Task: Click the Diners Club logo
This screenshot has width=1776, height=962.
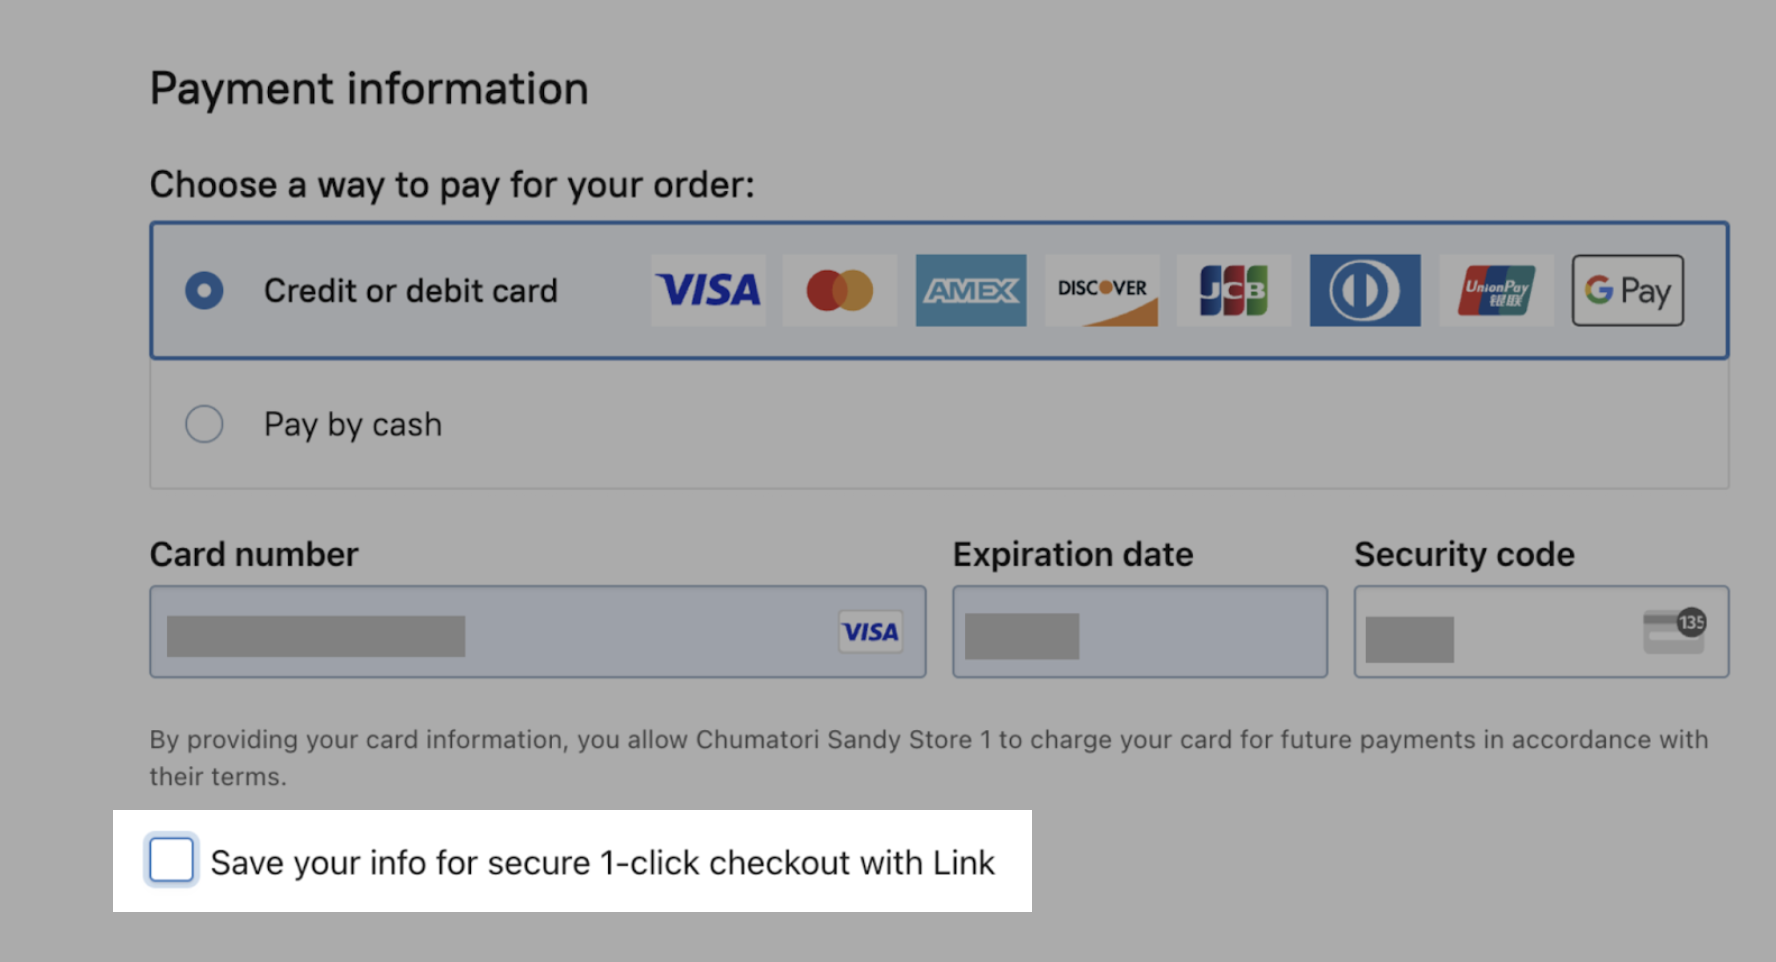Action: (1364, 290)
